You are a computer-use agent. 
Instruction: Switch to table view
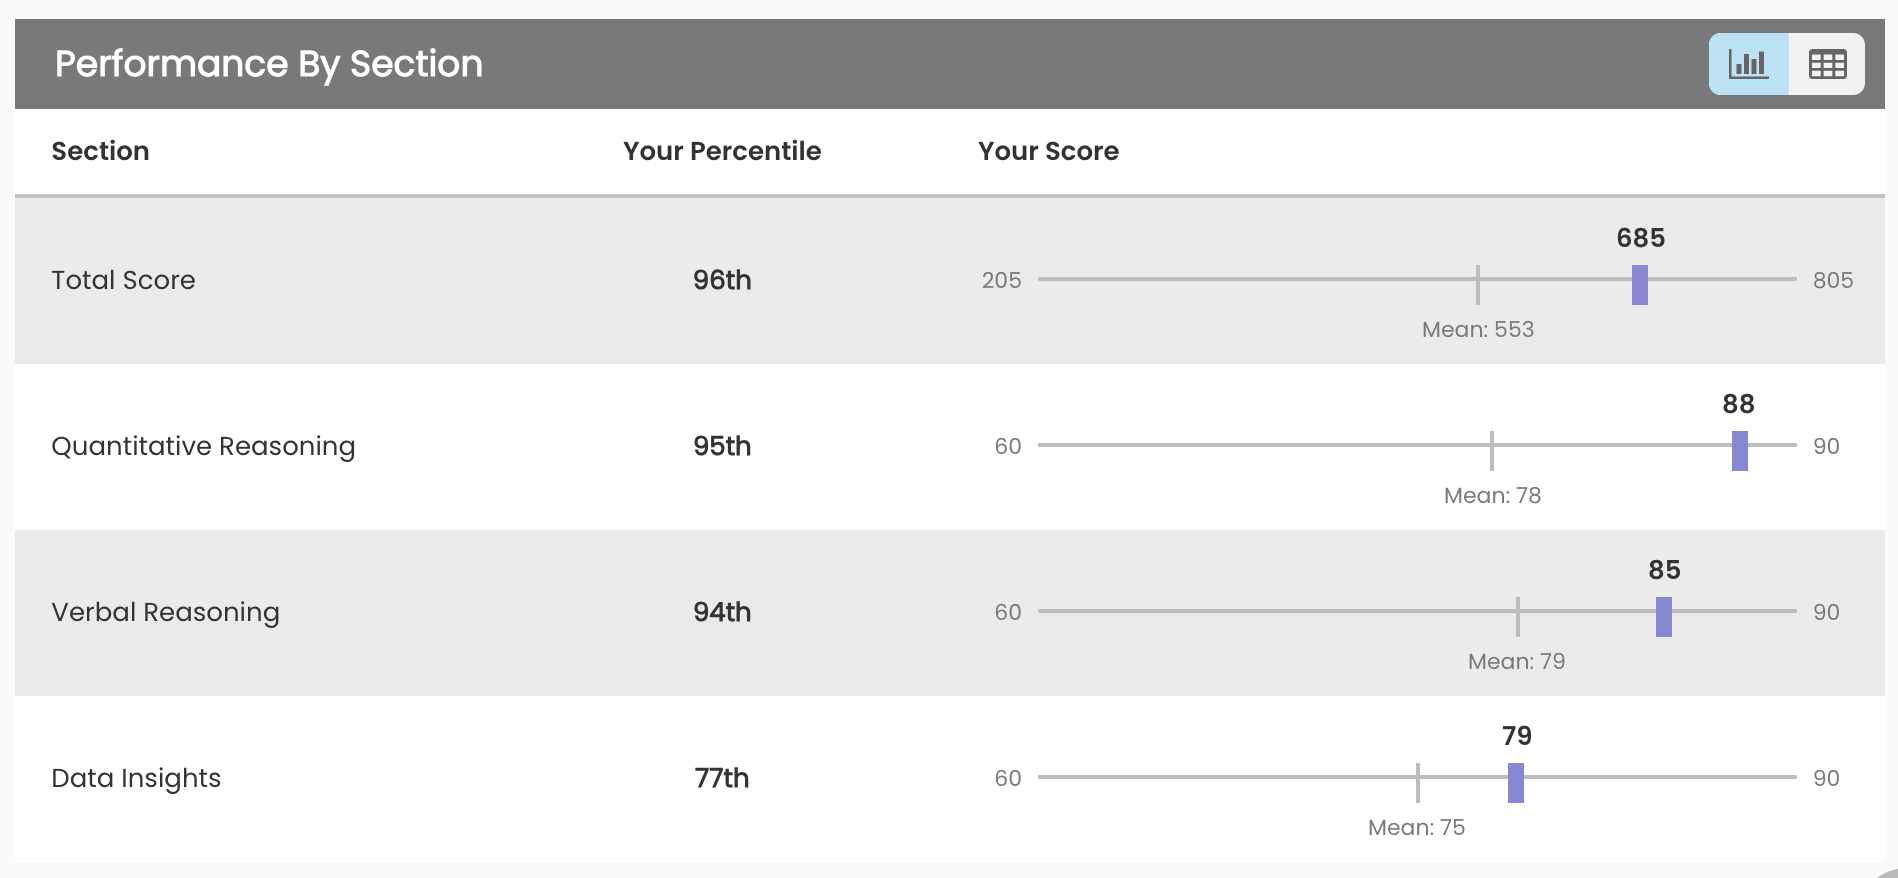coord(1827,64)
